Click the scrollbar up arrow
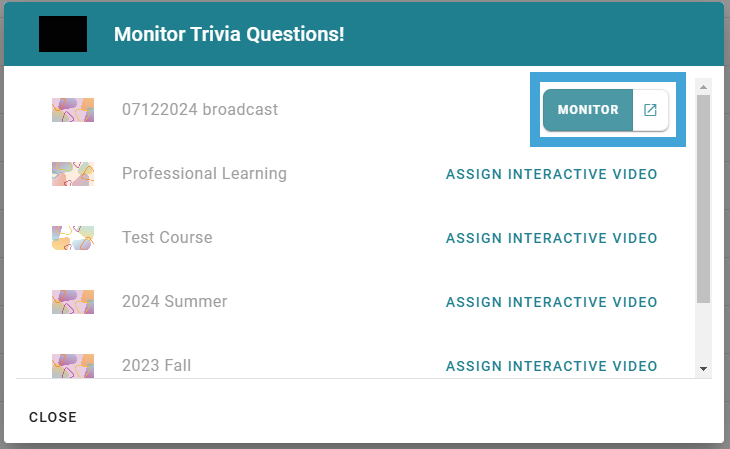The height and width of the screenshot is (449, 730). pyautogui.click(x=703, y=87)
